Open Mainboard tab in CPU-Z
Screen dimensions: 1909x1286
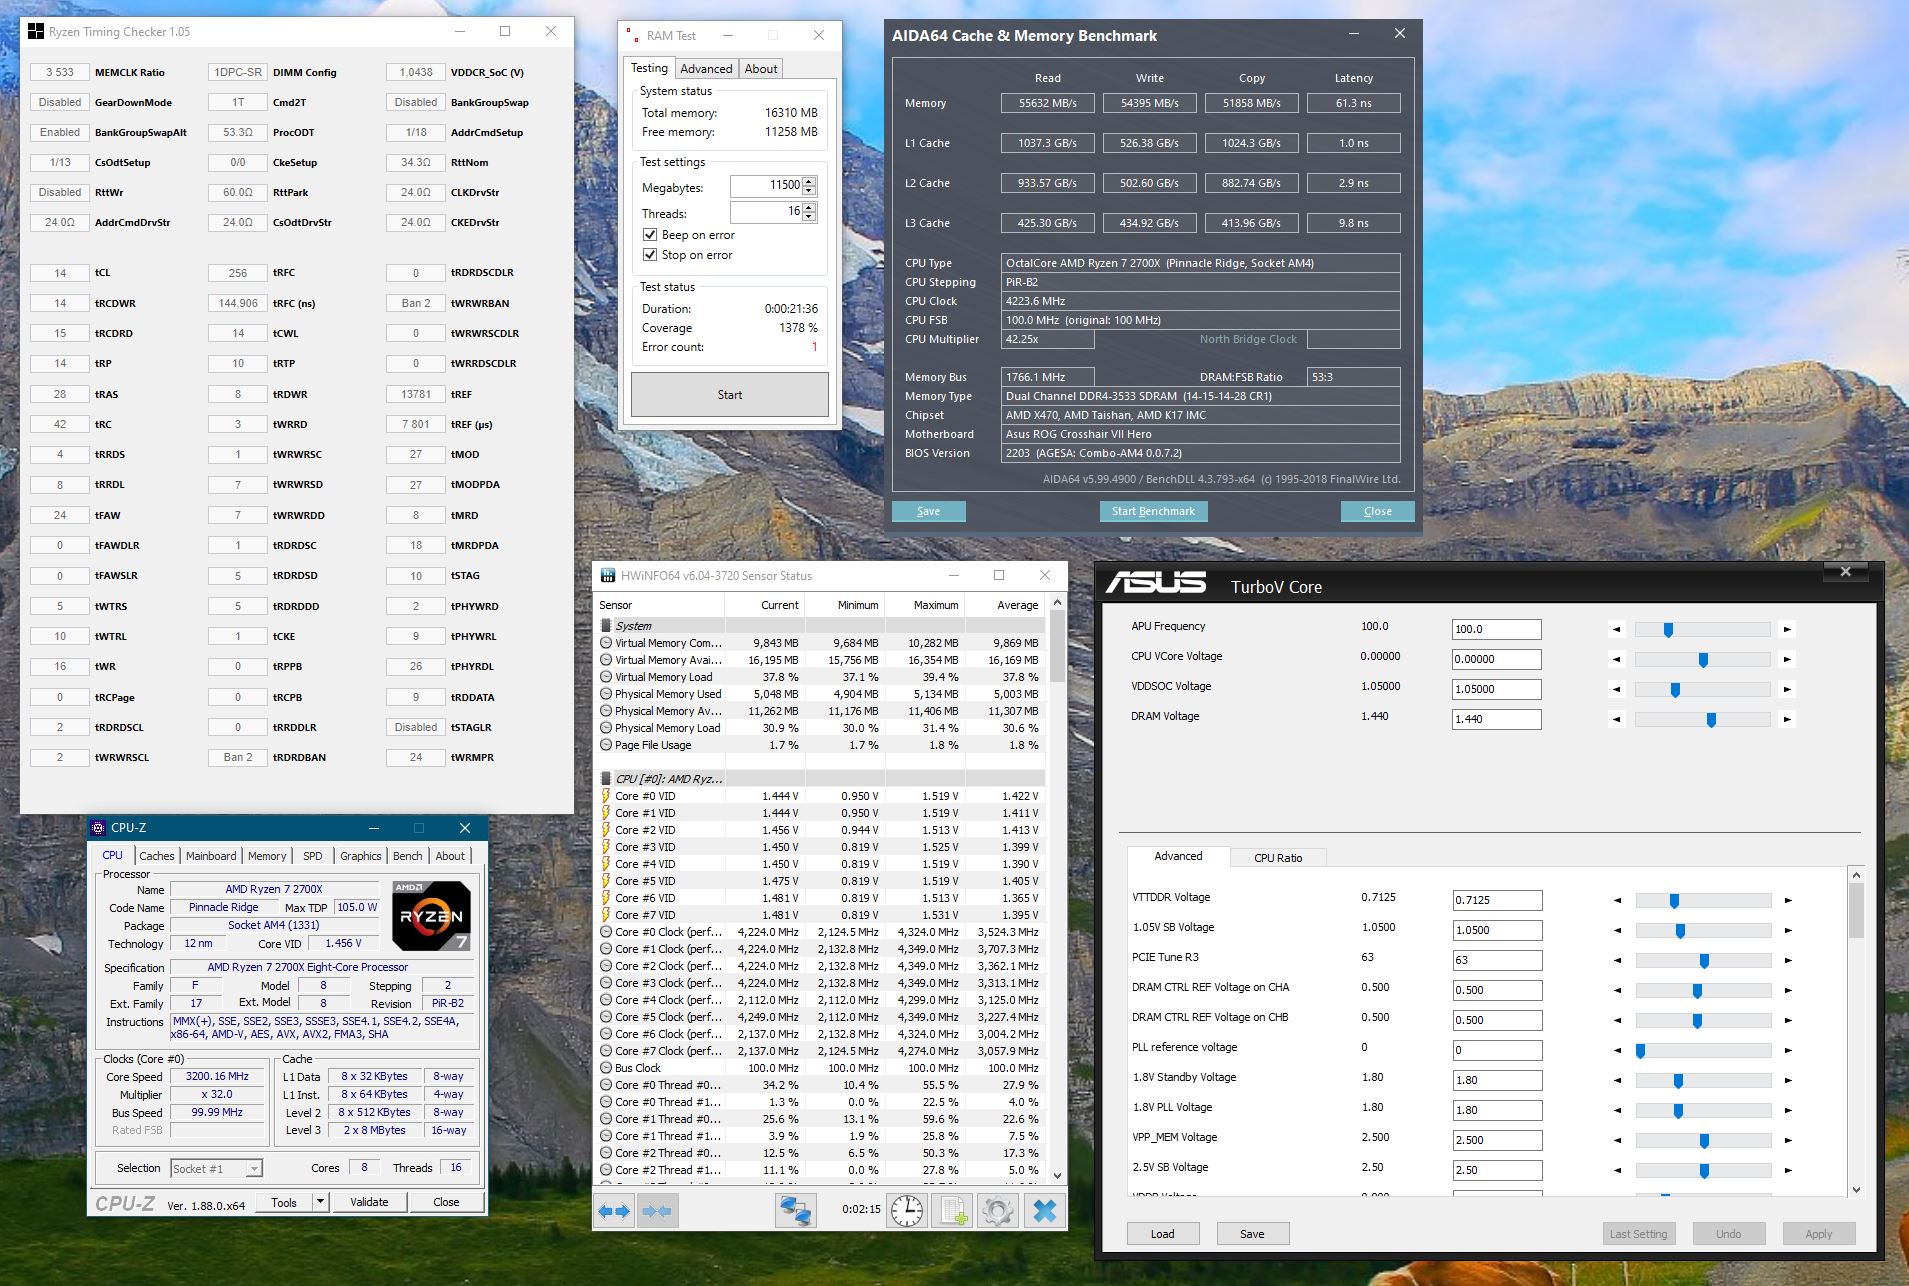tap(211, 856)
